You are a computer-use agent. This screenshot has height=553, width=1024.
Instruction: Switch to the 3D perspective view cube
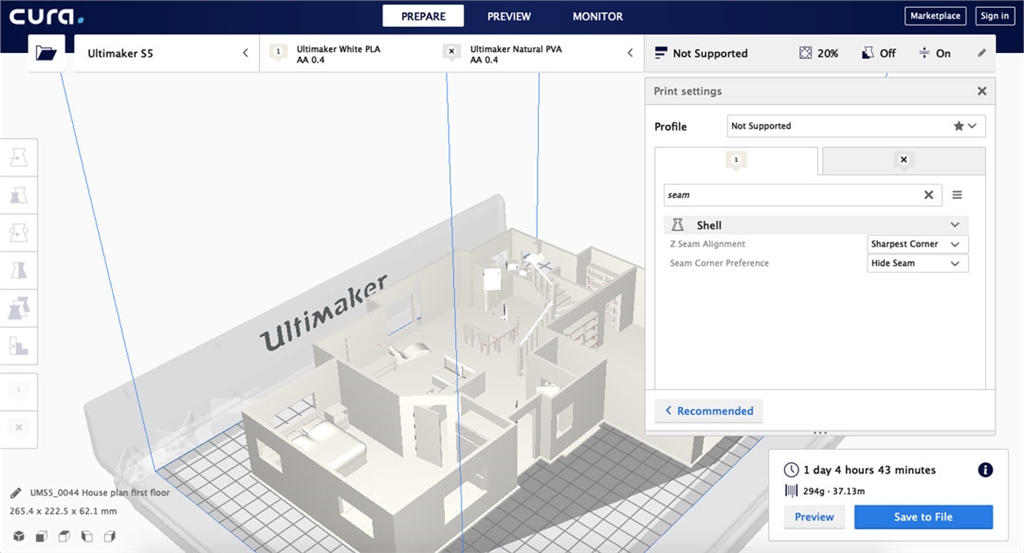(18, 536)
